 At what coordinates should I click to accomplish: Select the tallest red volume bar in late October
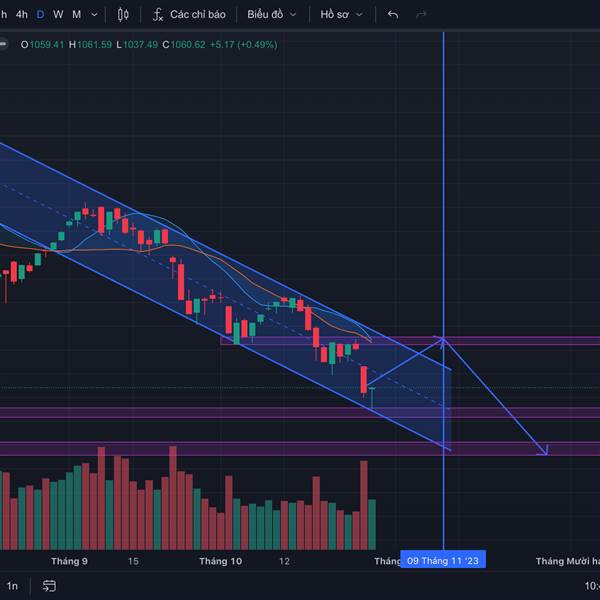(x=364, y=505)
